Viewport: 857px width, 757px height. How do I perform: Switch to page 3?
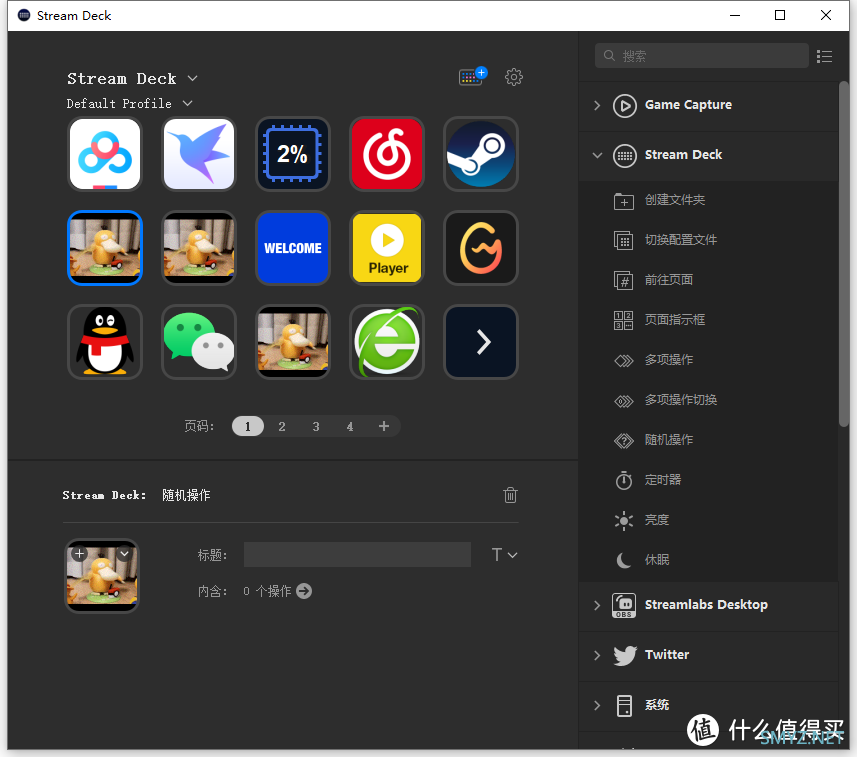click(316, 426)
